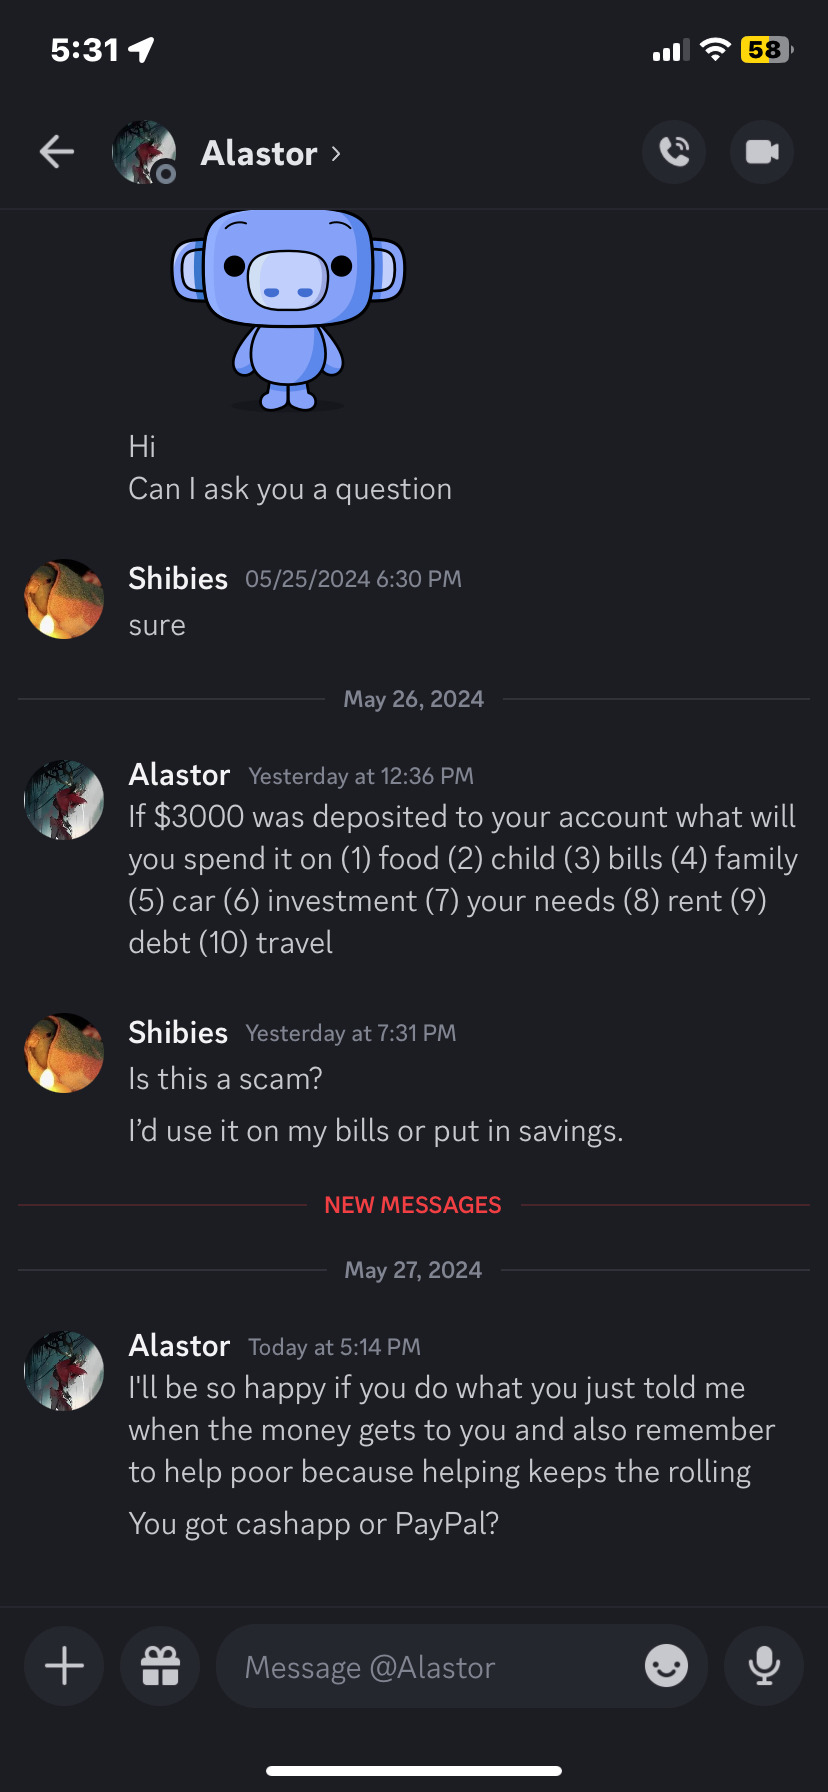
Task: Open the plus attachment menu
Action: click(64, 1666)
